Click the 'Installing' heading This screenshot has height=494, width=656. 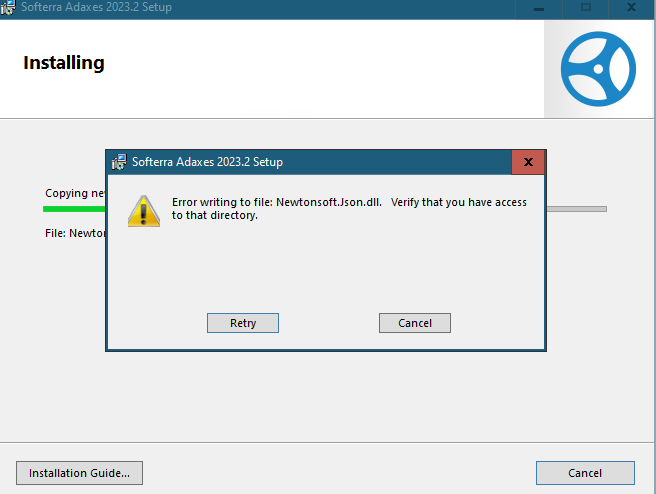[x=64, y=63]
